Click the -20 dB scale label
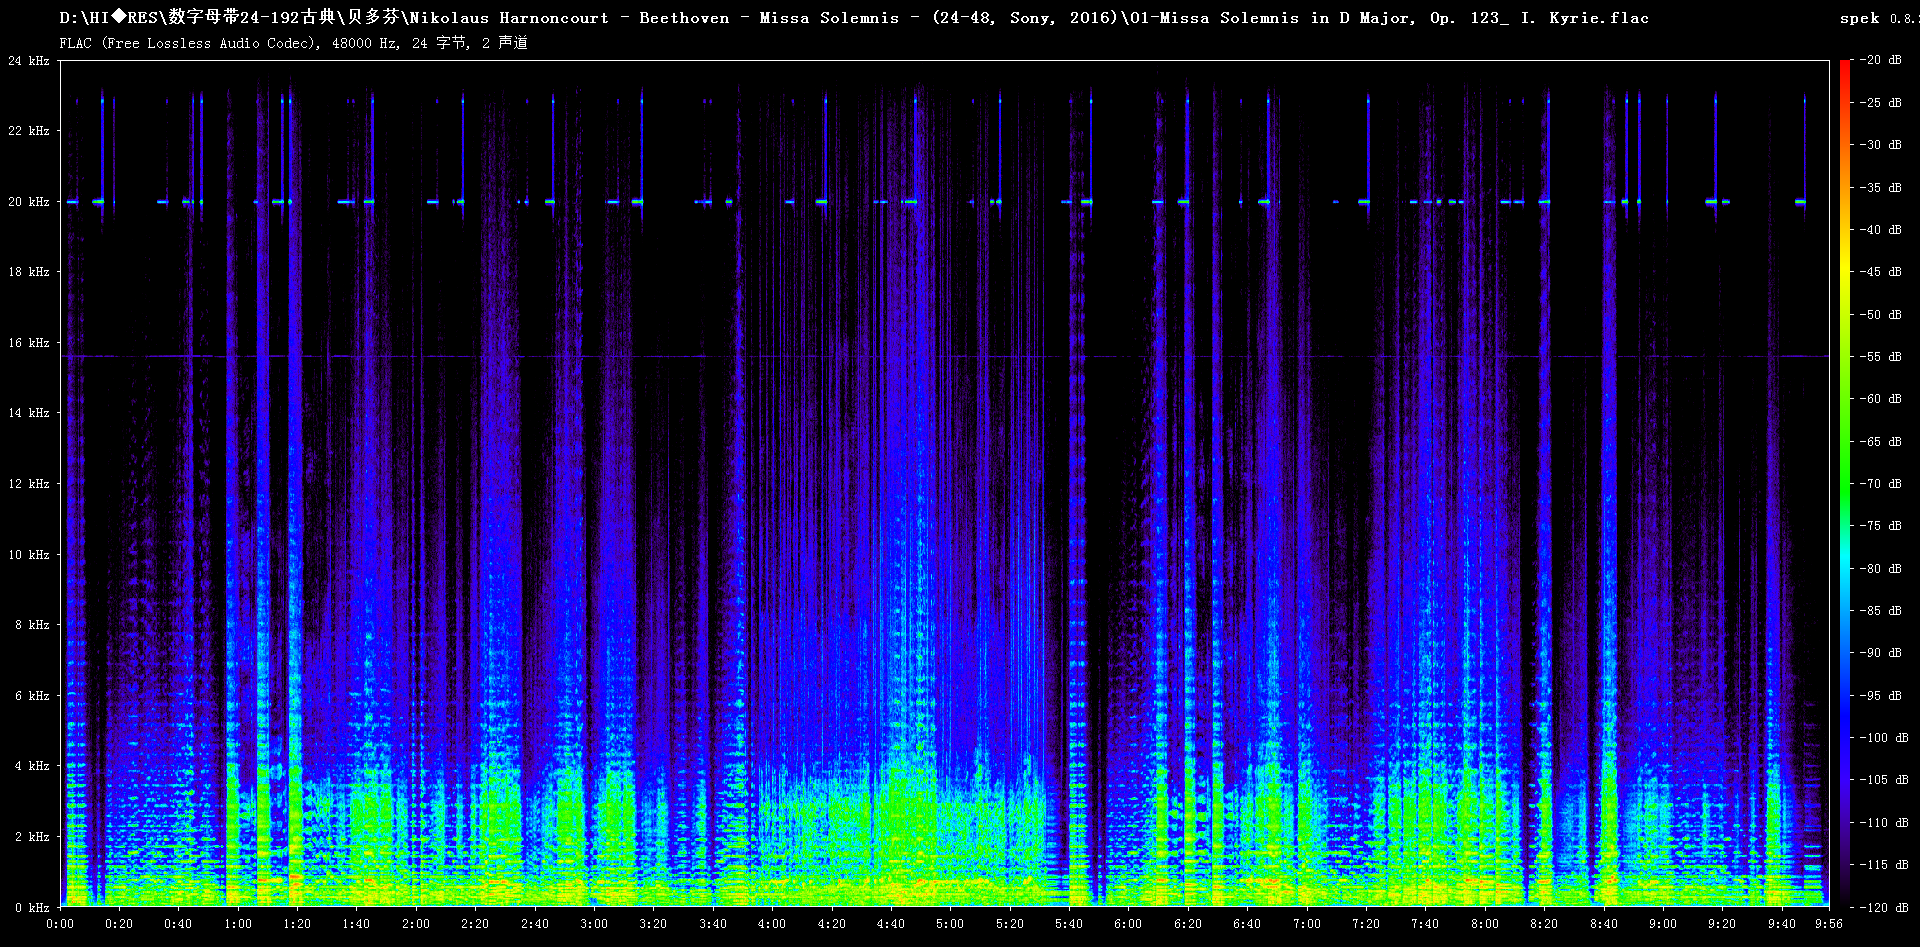This screenshot has height=947, width=1920. [x=1881, y=60]
